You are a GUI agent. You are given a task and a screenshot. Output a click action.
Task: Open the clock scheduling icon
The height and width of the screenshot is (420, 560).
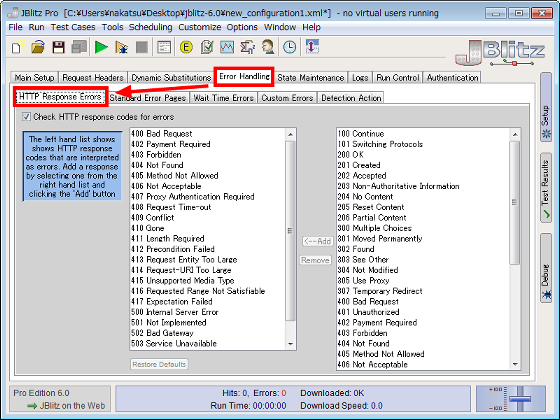tap(289, 47)
